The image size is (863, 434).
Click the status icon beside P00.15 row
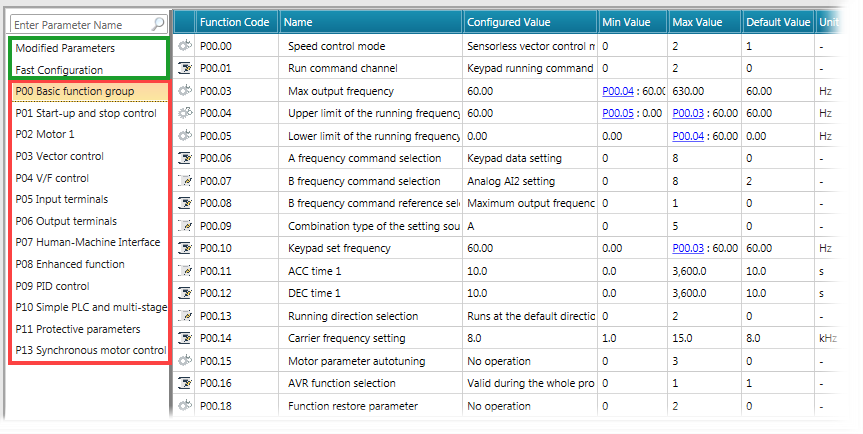click(x=185, y=361)
